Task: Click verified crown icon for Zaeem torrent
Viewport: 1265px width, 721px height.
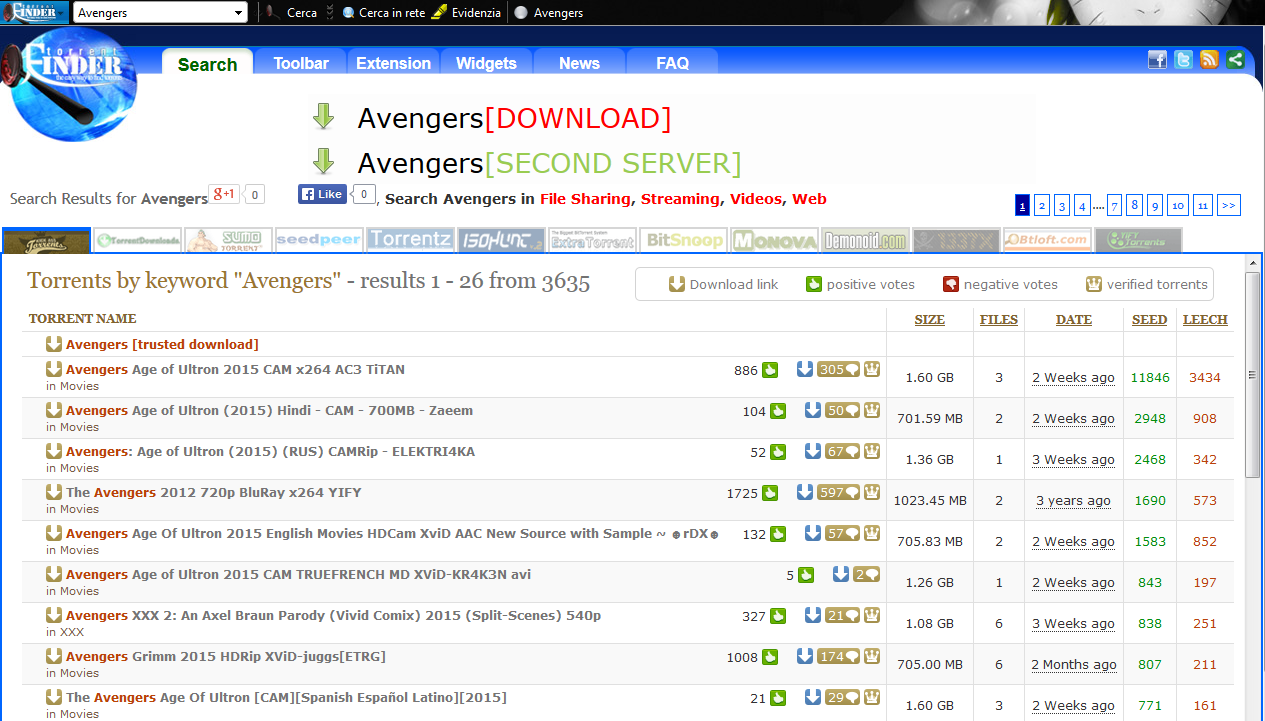Action: coord(872,410)
